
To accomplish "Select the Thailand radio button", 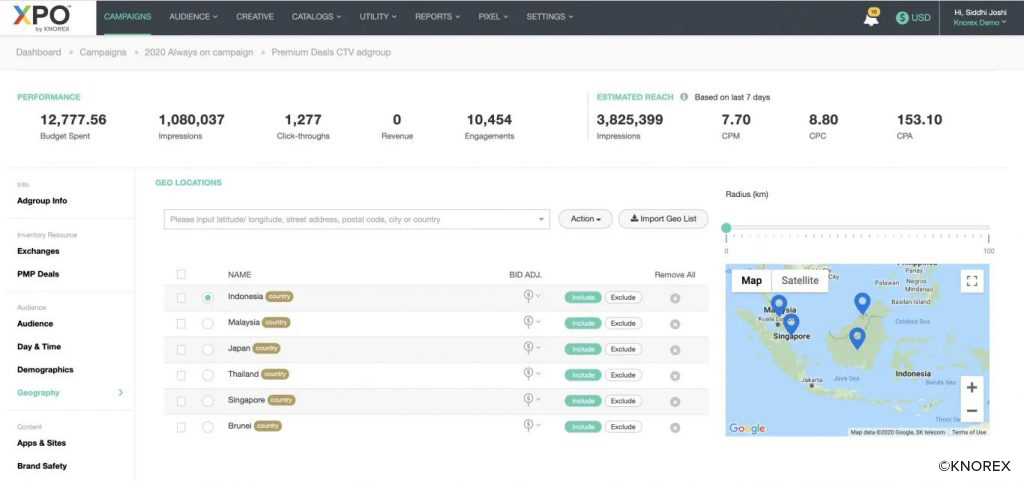I will tap(207, 375).
